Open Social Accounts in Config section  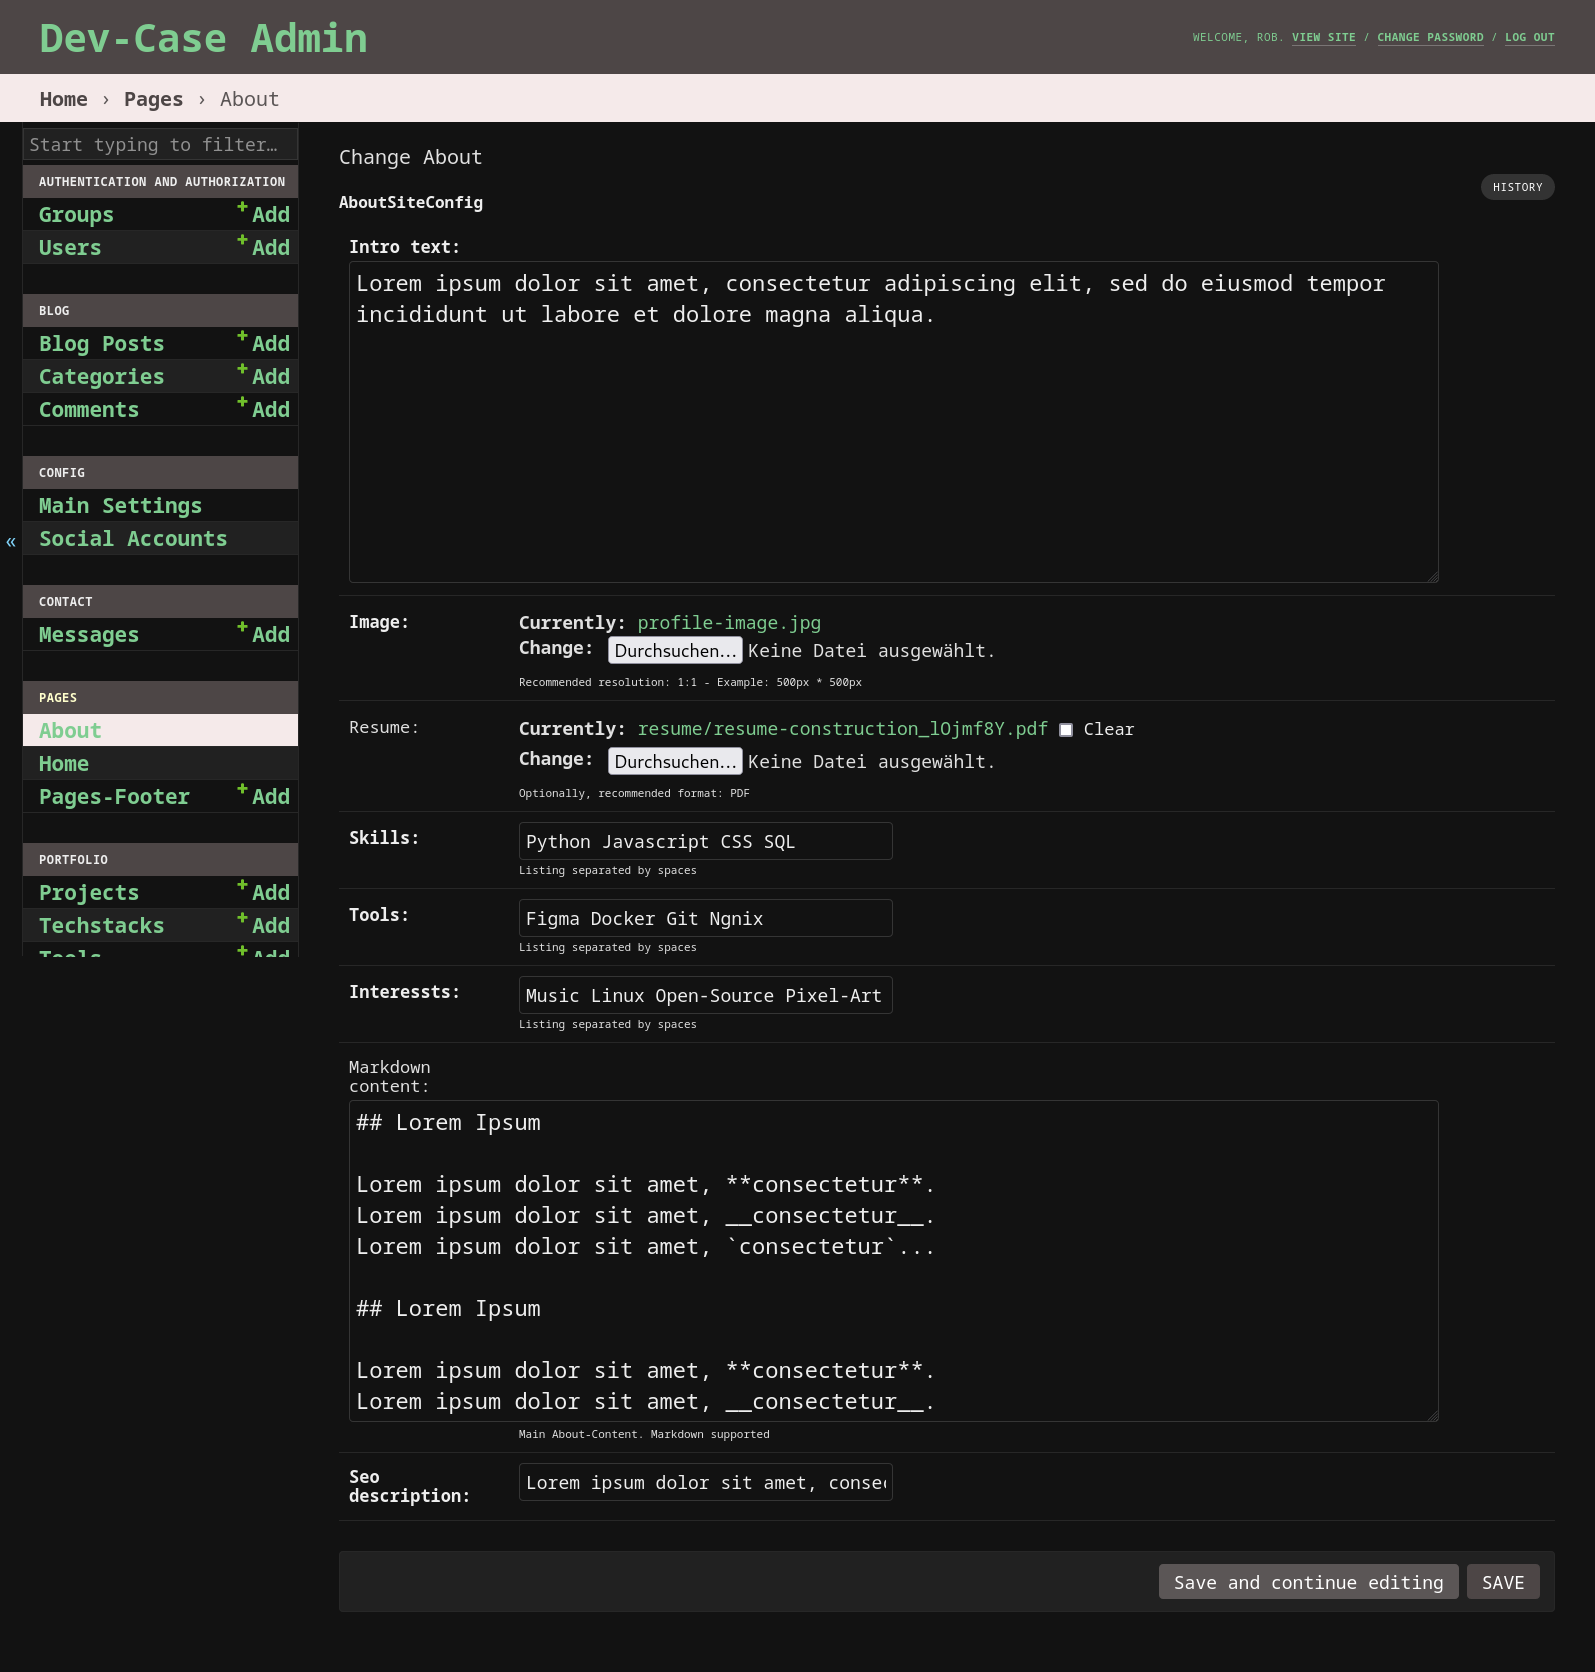[133, 539]
